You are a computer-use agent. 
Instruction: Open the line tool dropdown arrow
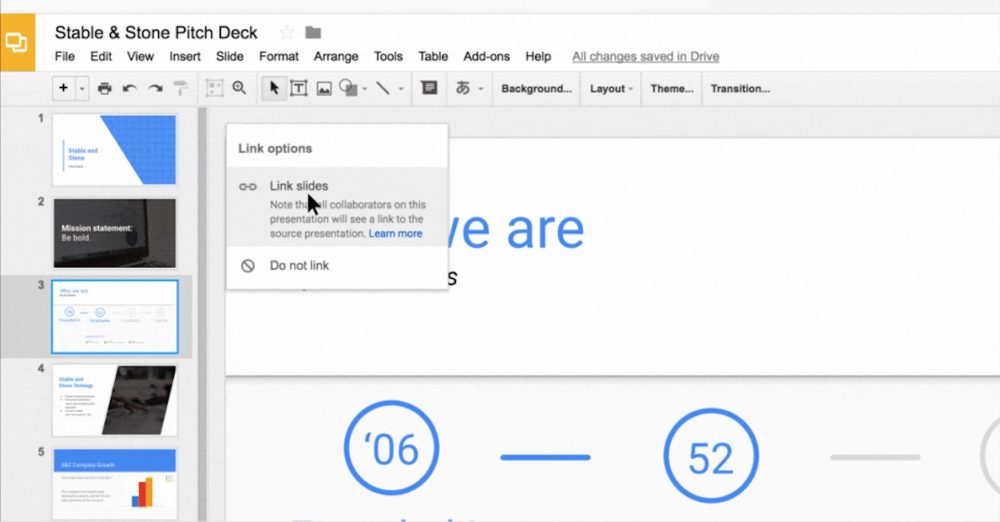[401, 88]
